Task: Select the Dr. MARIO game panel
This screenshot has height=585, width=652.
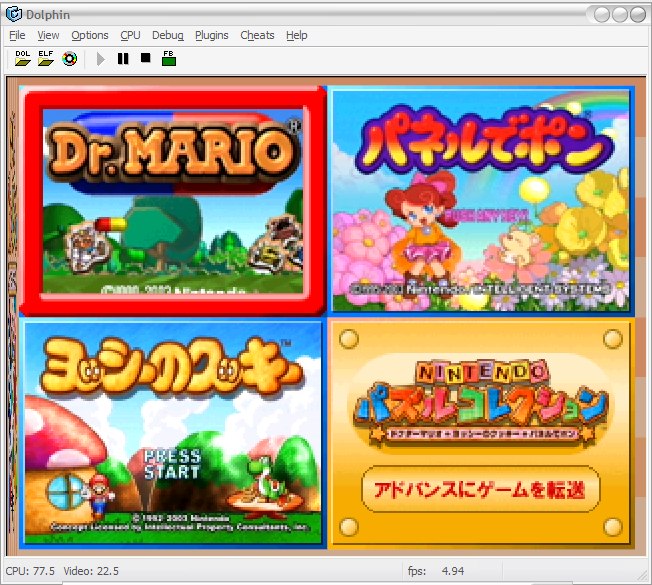Action: (x=173, y=201)
